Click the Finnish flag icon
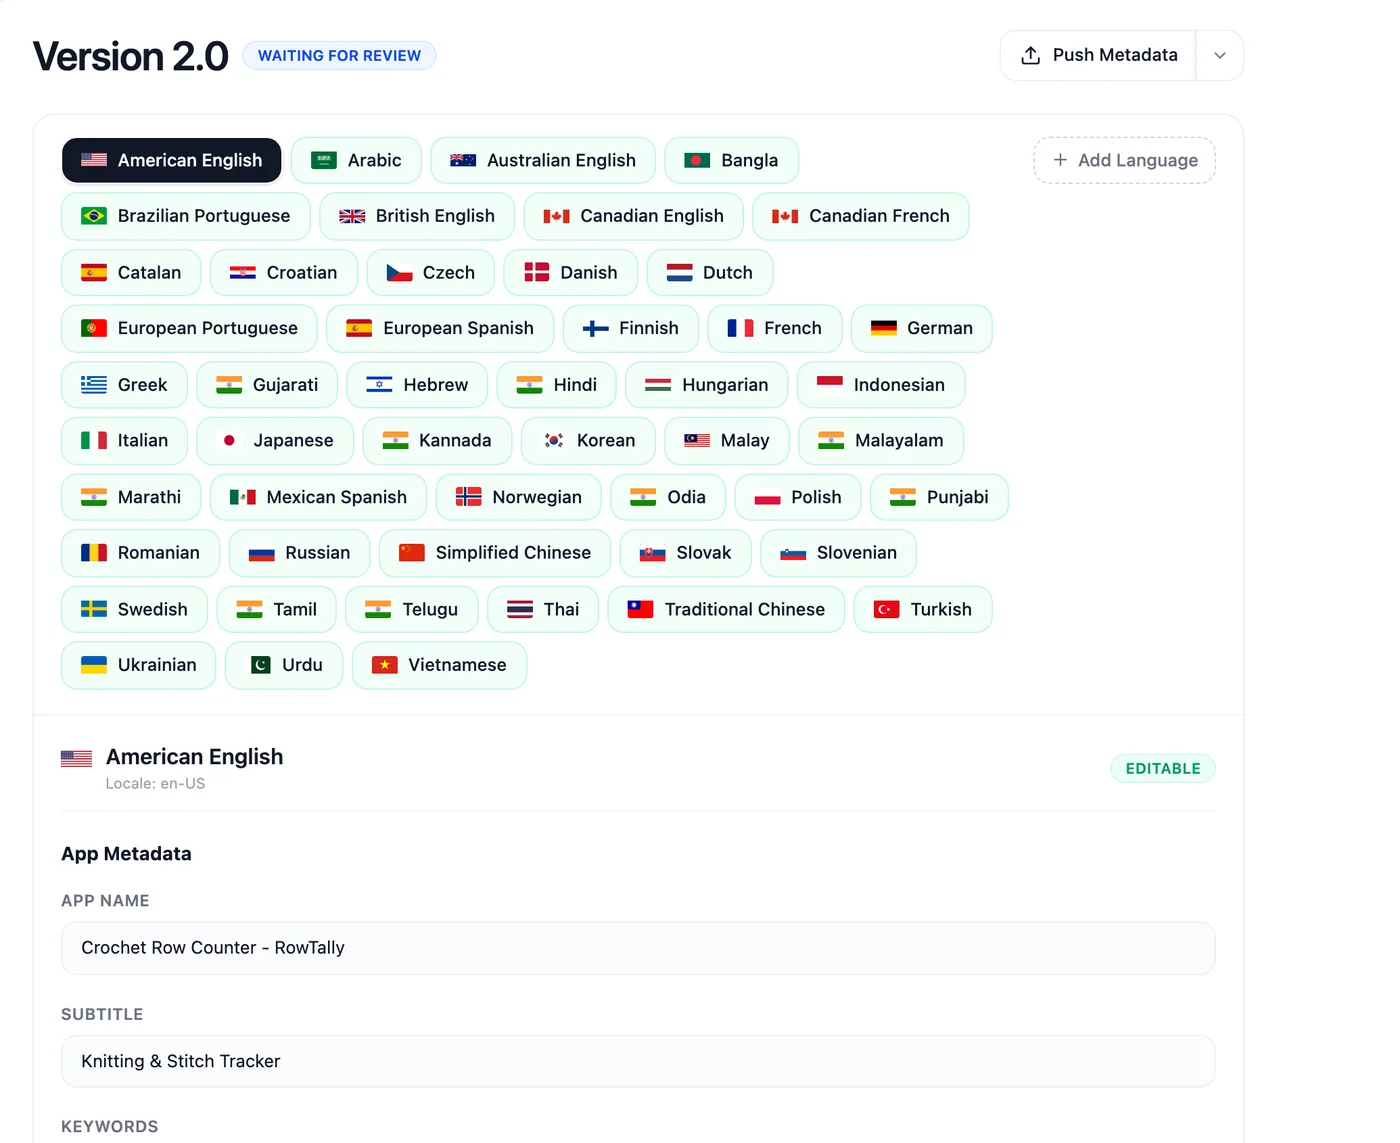Viewport: 1400px width, 1143px height. pyautogui.click(x=595, y=328)
